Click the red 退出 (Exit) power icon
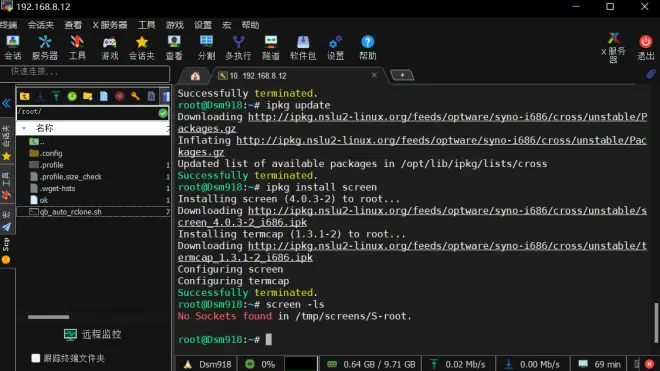 (x=646, y=47)
